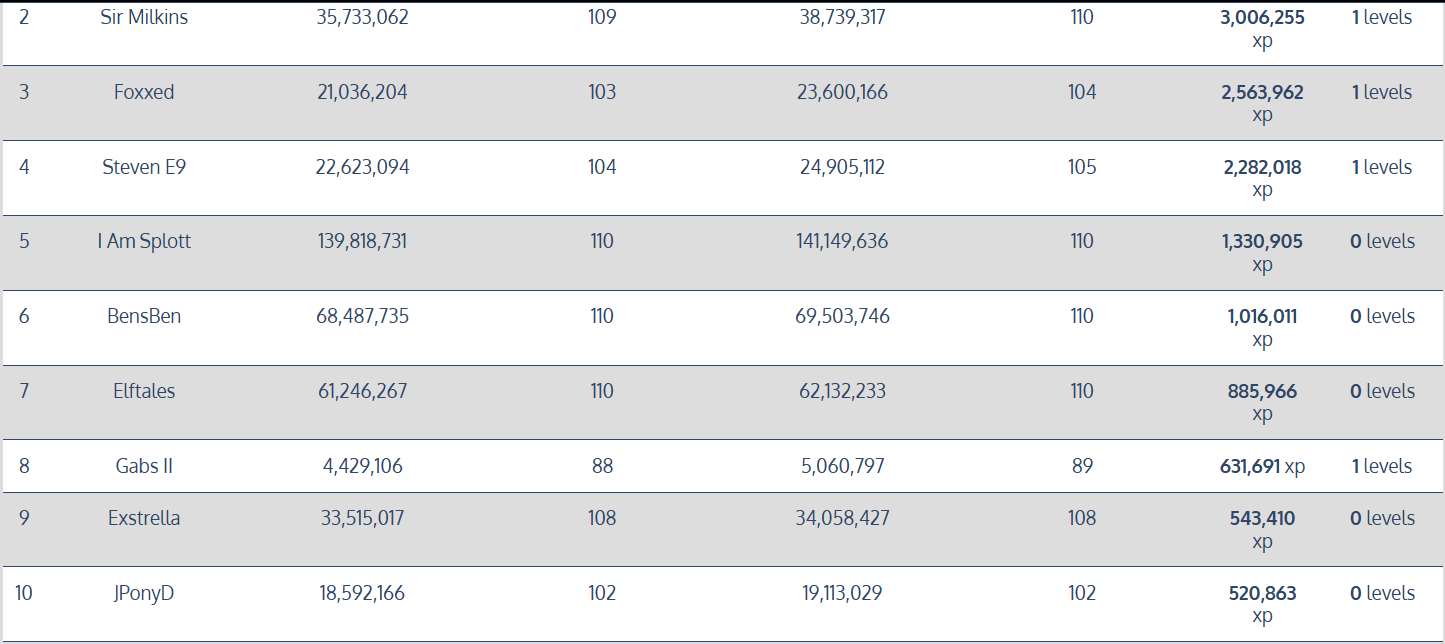Click the Gabs II player name

click(144, 466)
